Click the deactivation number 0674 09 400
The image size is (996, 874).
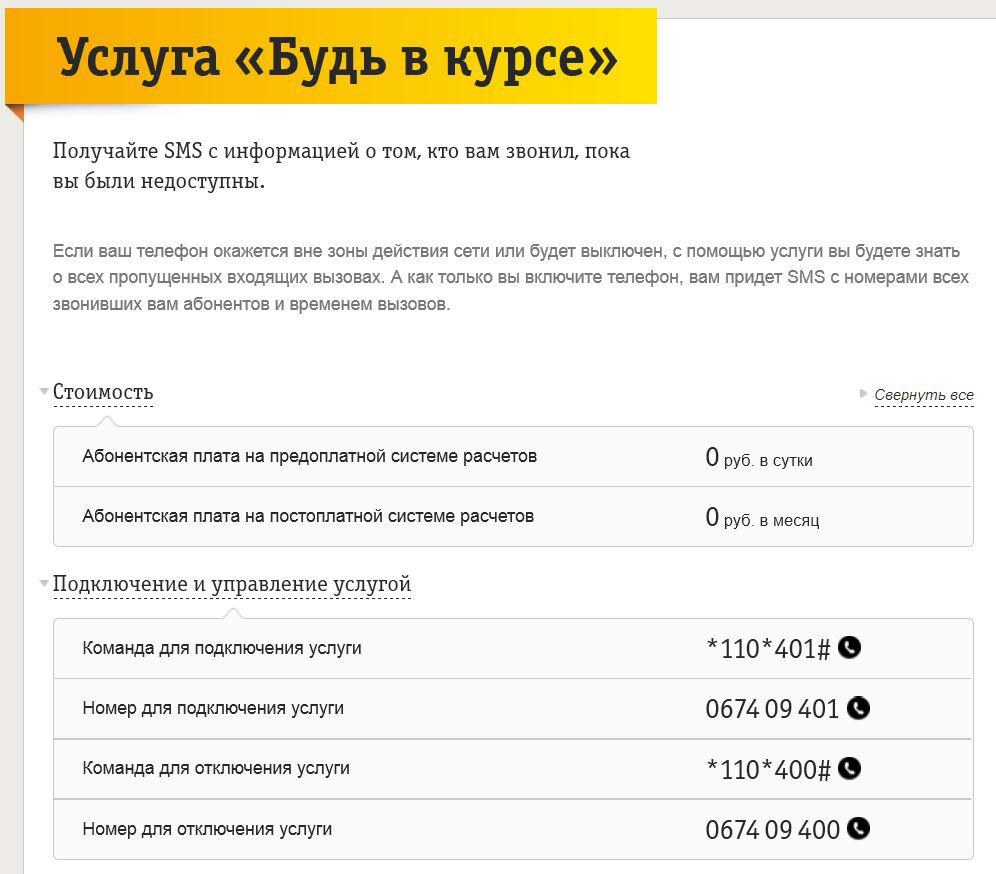(x=772, y=829)
